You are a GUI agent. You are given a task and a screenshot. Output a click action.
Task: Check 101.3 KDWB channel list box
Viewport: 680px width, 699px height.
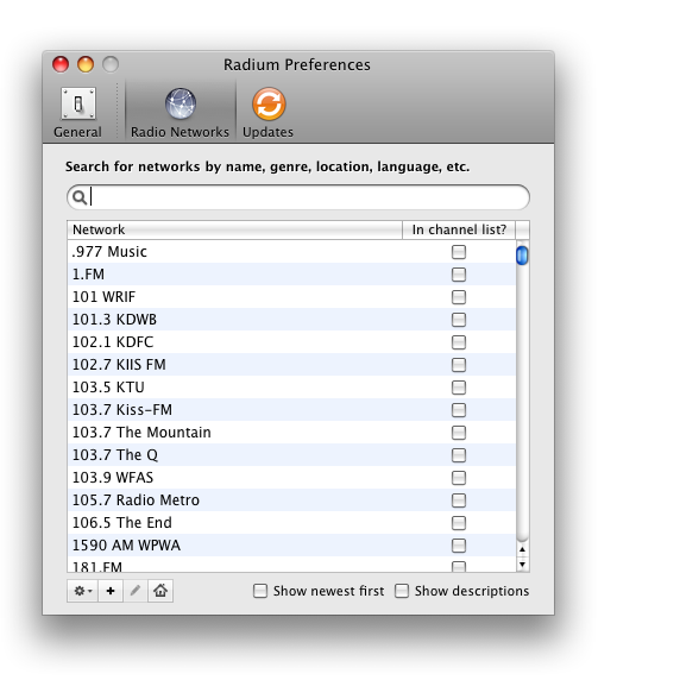pos(459,320)
